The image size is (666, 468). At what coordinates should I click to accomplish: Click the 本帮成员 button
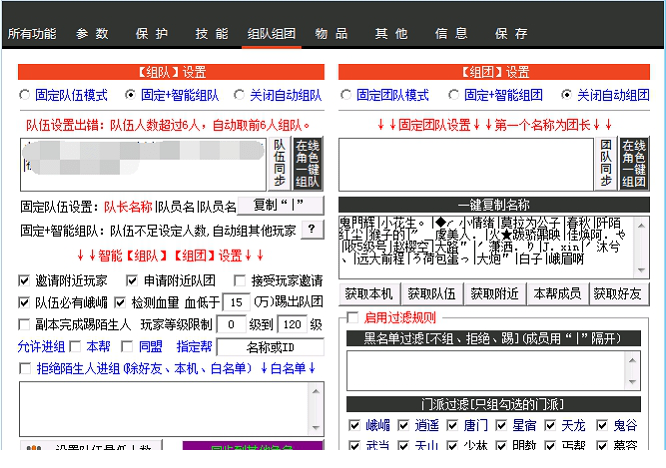(x=557, y=294)
